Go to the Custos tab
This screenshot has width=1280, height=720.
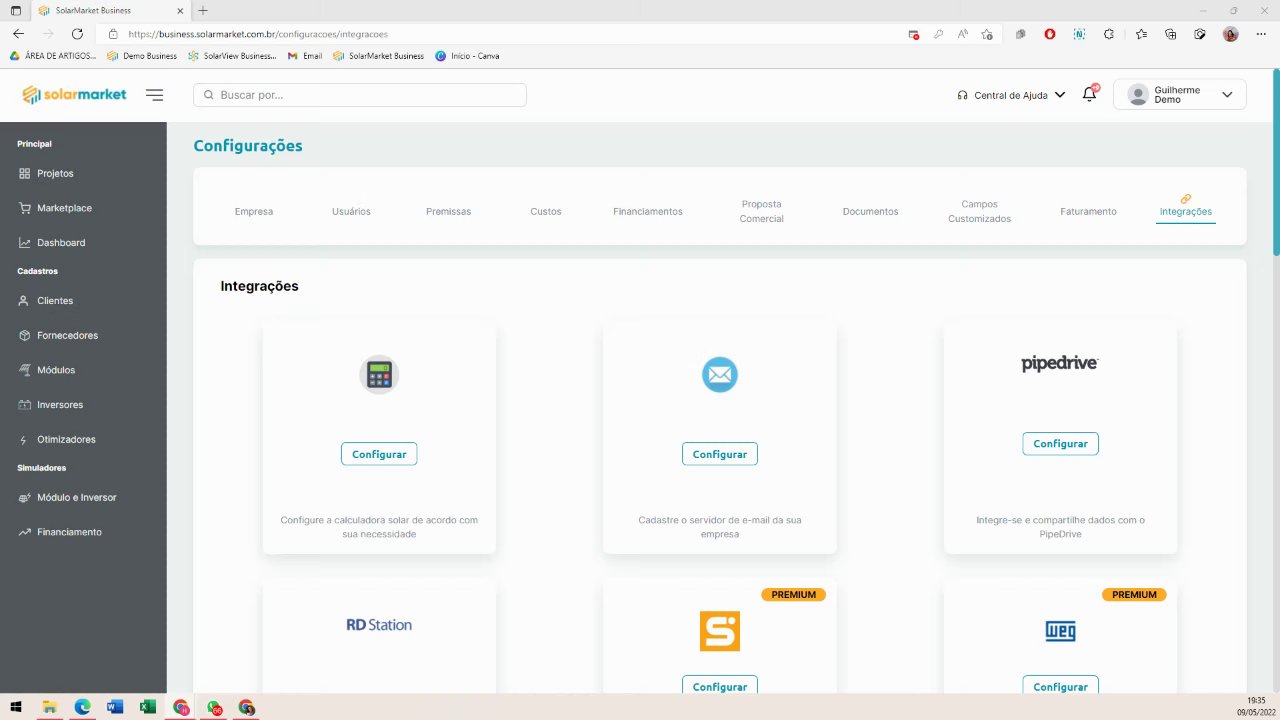coord(546,212)
